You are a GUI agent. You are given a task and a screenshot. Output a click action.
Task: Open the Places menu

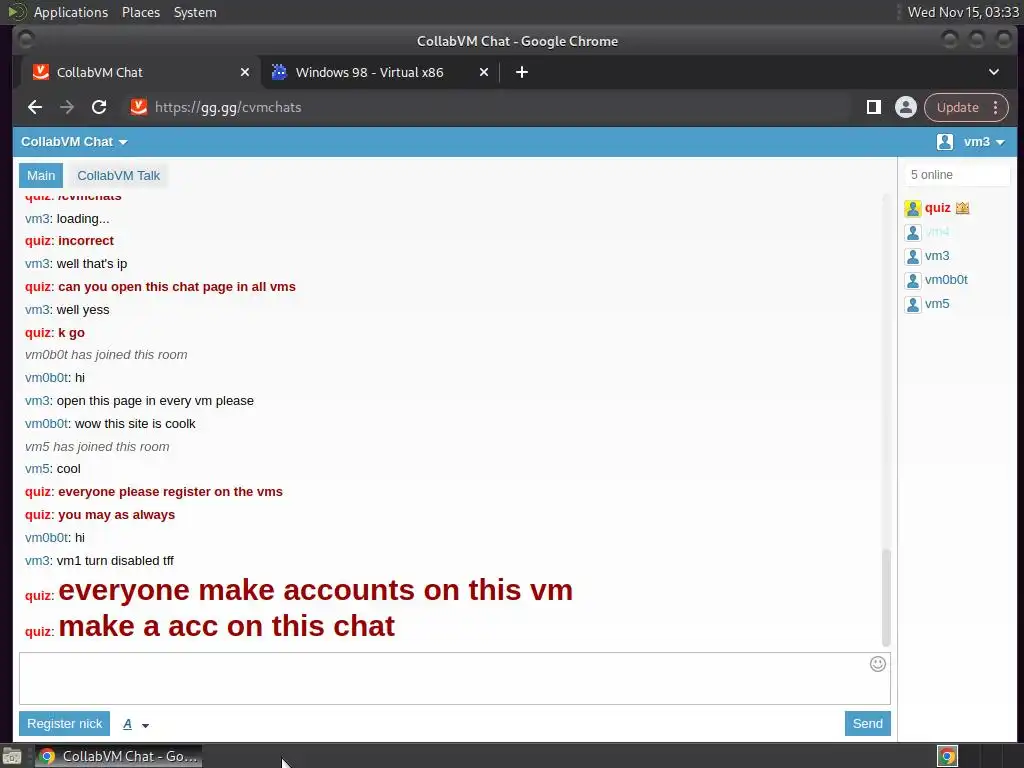(141, 12)
